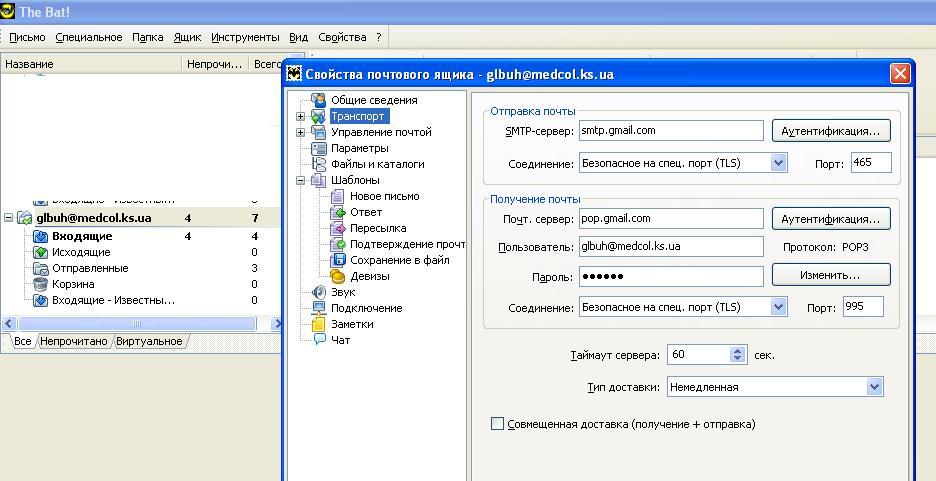Switch to the Виртуальное tab

pos(149,341)
